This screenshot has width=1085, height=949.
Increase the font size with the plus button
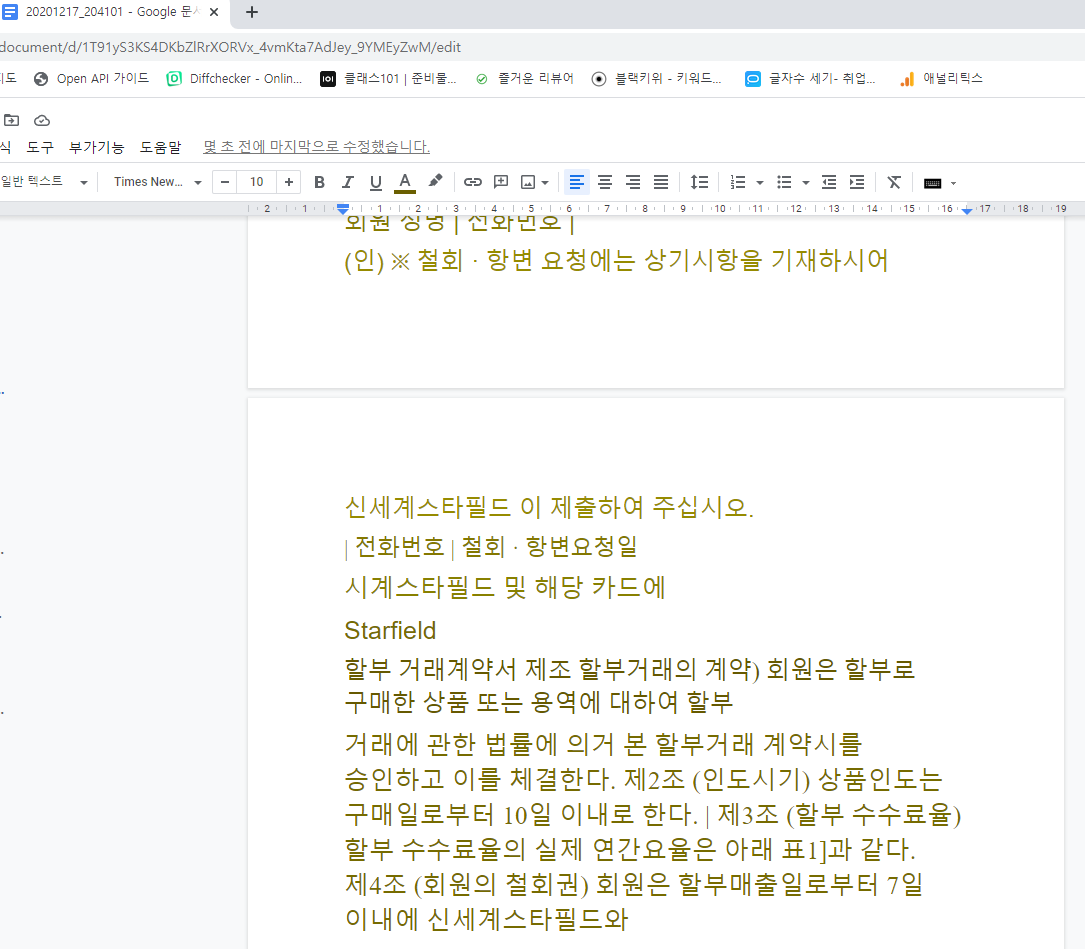[x=289, y=182]
